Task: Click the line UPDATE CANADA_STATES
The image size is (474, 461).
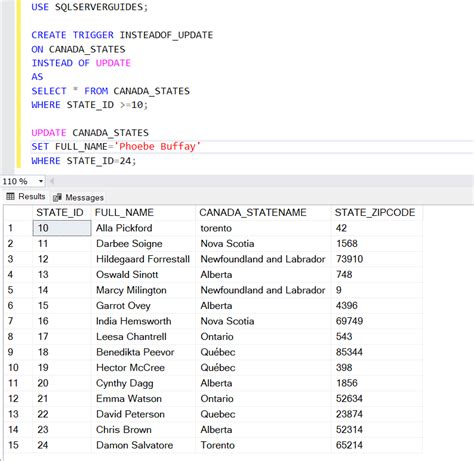Action: (x=90, y=133)
